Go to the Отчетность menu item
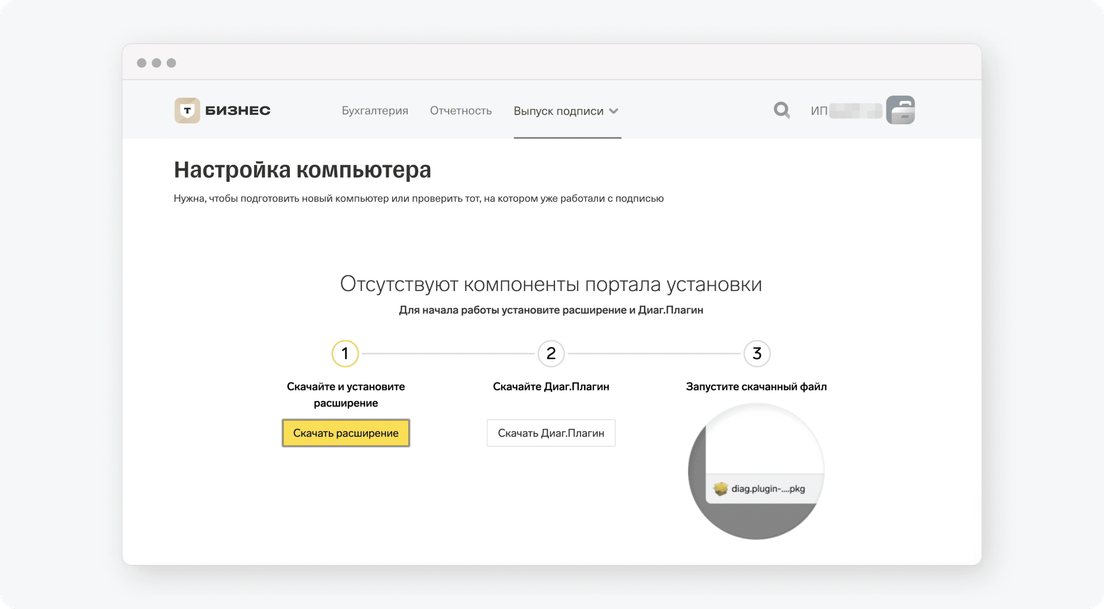Viewport: 1104px width, 609px height. pyautogui.click(x=461, y=111)
